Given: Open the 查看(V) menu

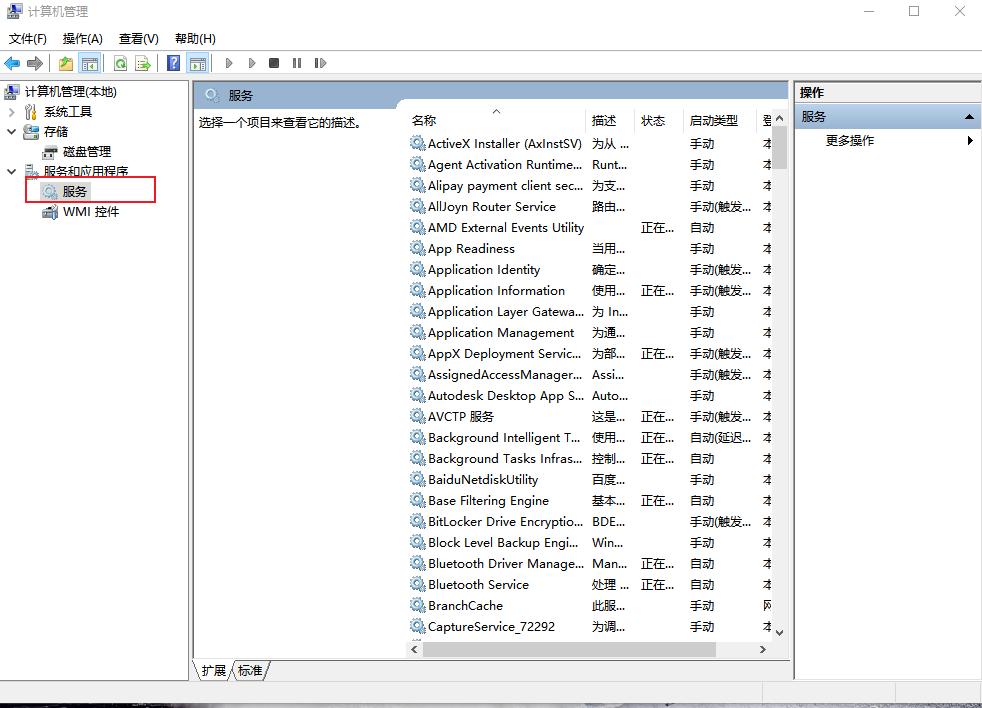Looking at the screenshot, I should point(138,38).
